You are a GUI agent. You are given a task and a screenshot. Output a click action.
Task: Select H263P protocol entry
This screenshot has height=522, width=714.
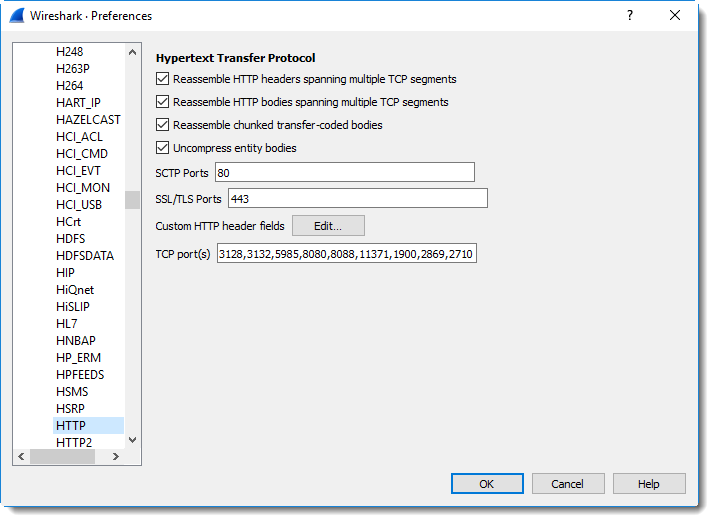click(x=73, y=69)
